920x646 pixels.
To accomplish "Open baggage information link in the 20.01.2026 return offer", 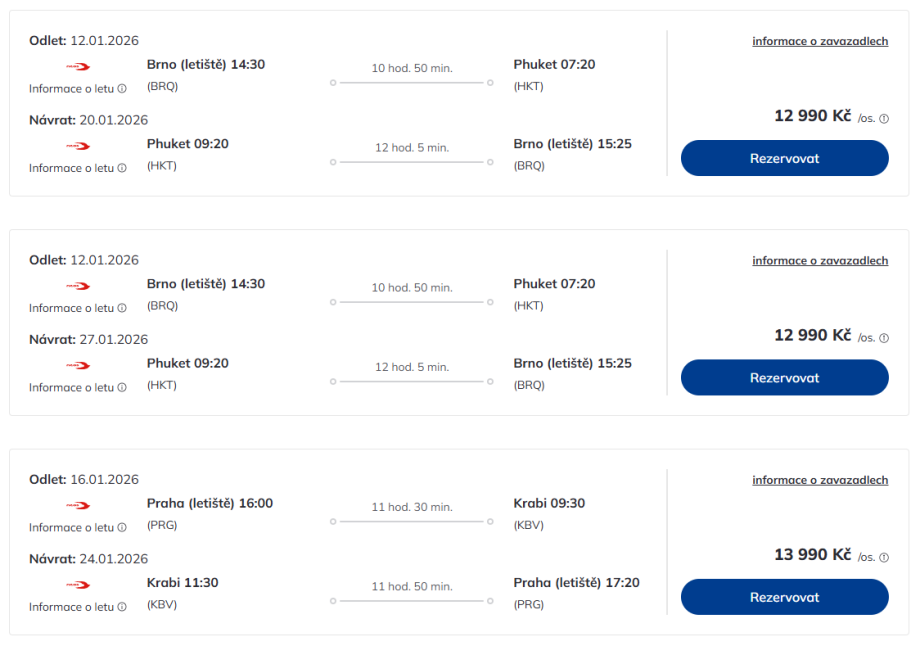I will [x=820, y=41].
